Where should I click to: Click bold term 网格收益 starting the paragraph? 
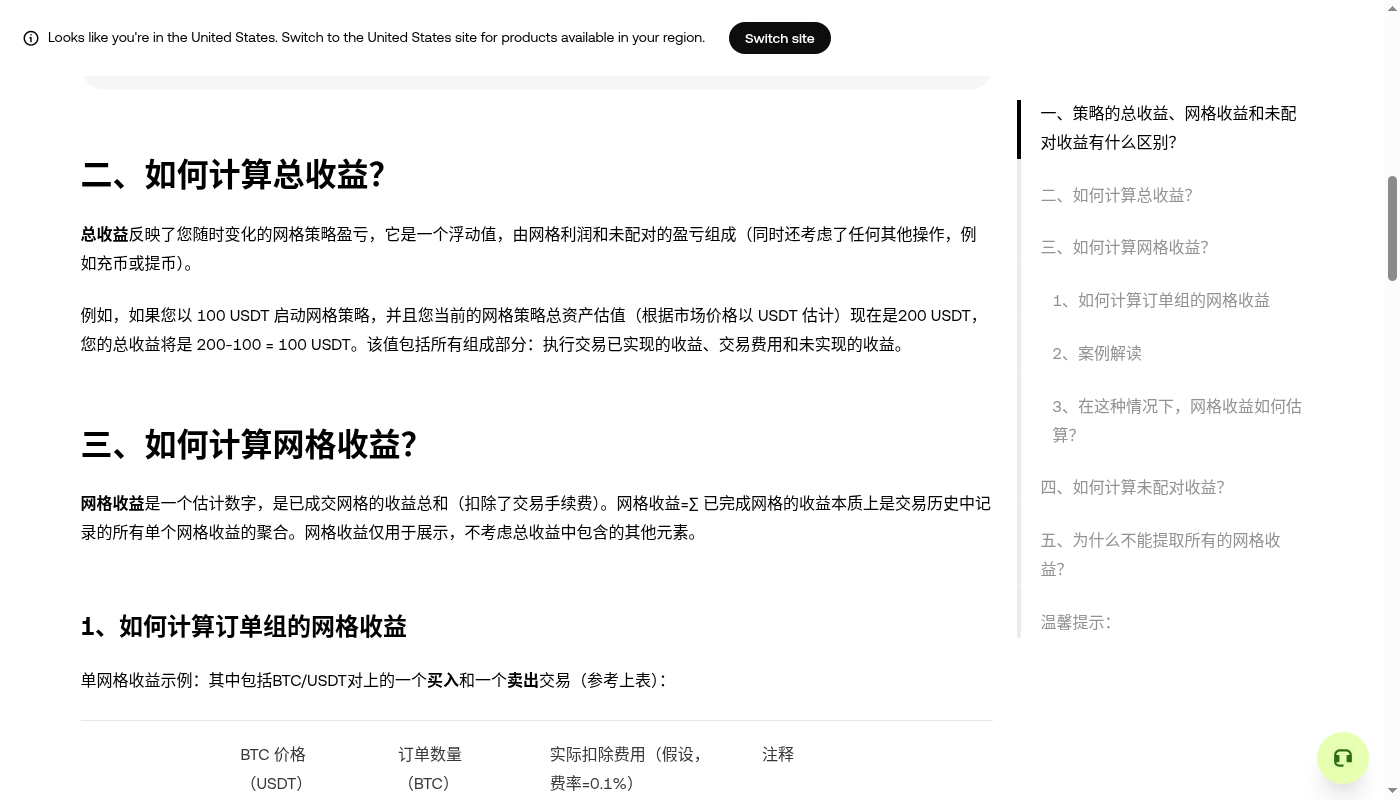113,503
